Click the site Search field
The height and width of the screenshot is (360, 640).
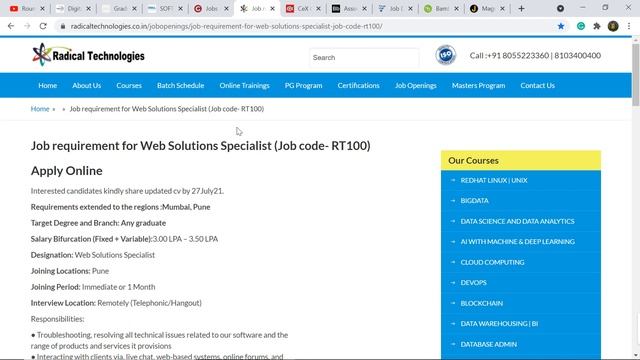(364, 58)
